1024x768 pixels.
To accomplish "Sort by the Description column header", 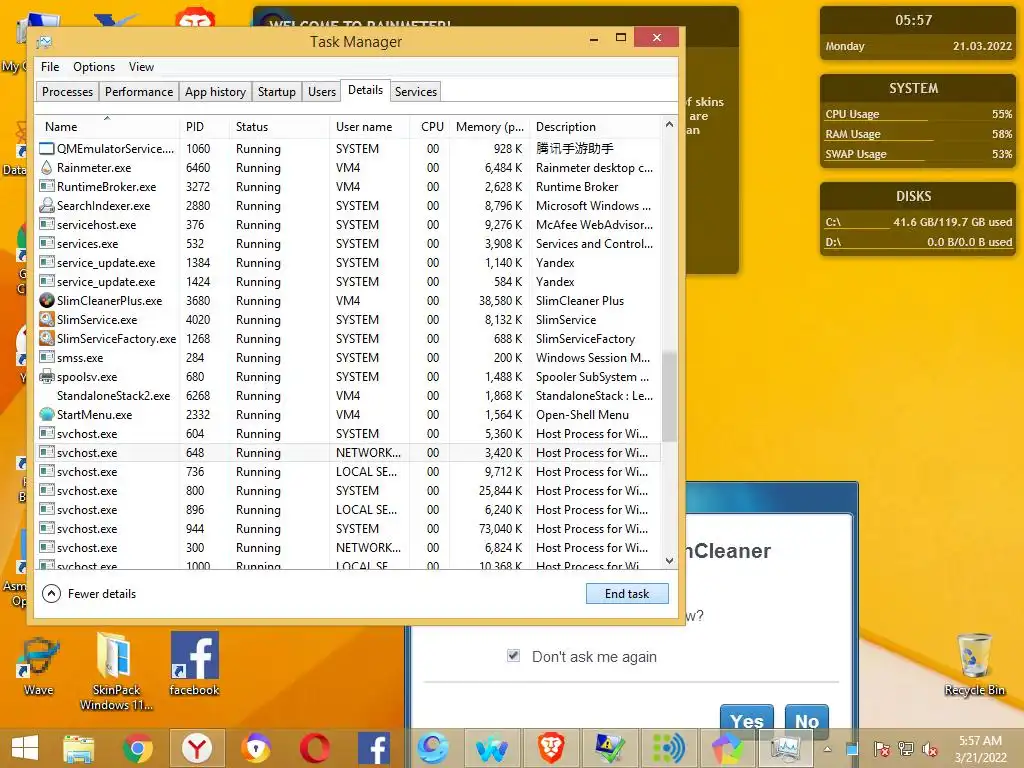I will tap(595, 127).
